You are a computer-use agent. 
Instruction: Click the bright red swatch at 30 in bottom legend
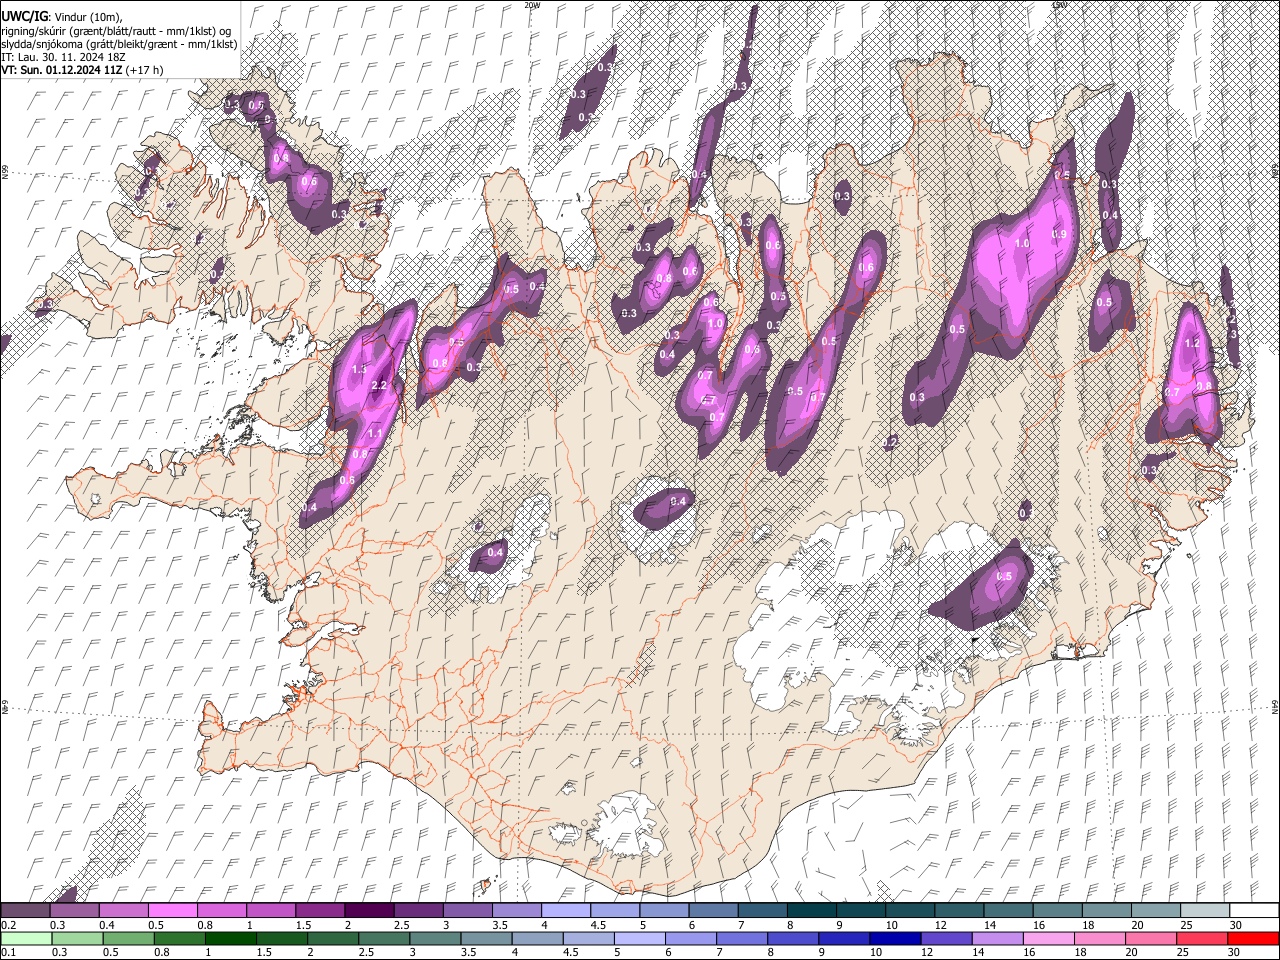coord(1252,938)
